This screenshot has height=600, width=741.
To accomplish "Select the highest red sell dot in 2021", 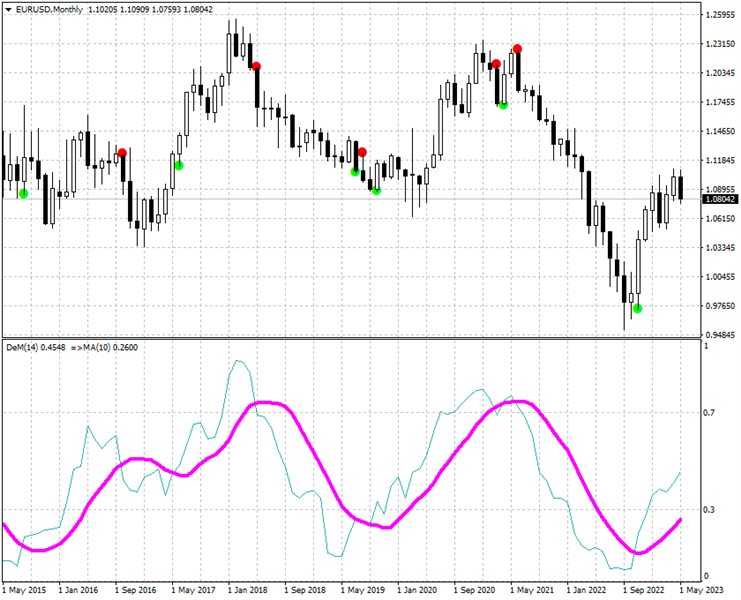I will pos(517,49).
